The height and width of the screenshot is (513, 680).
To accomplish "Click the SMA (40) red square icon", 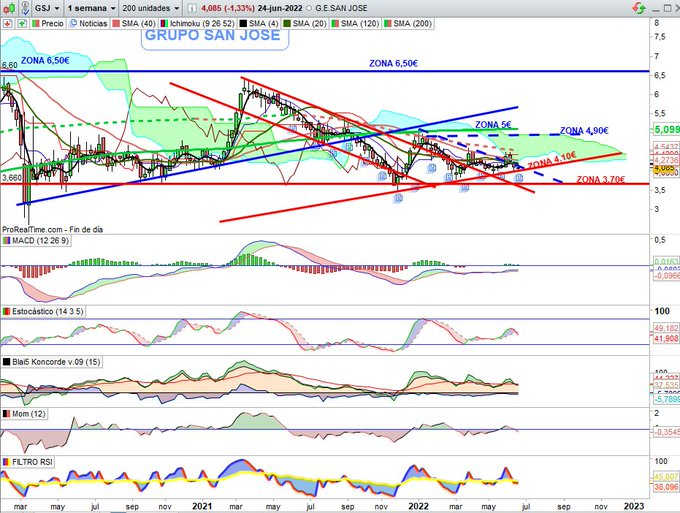I will [x=116, y=23].
